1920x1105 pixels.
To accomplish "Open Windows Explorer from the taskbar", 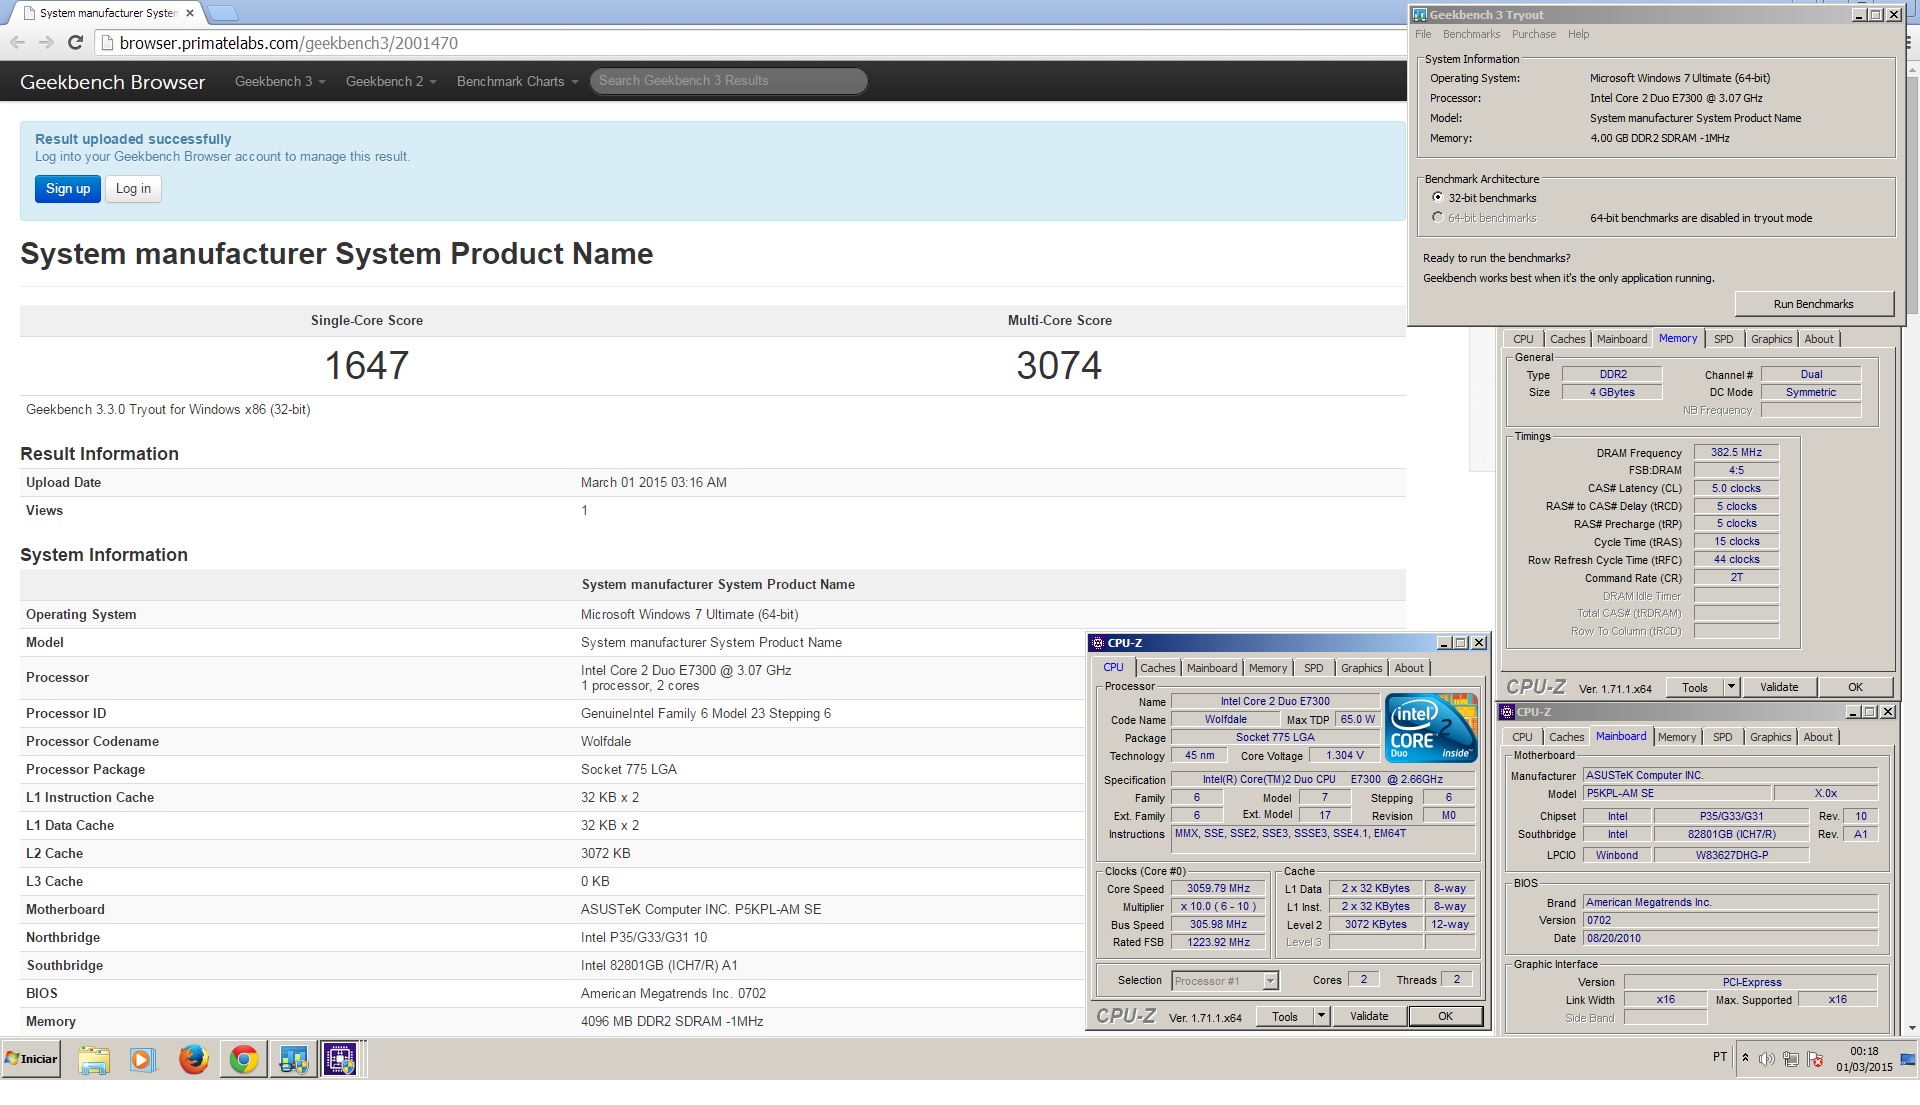I will [94, 1059].
